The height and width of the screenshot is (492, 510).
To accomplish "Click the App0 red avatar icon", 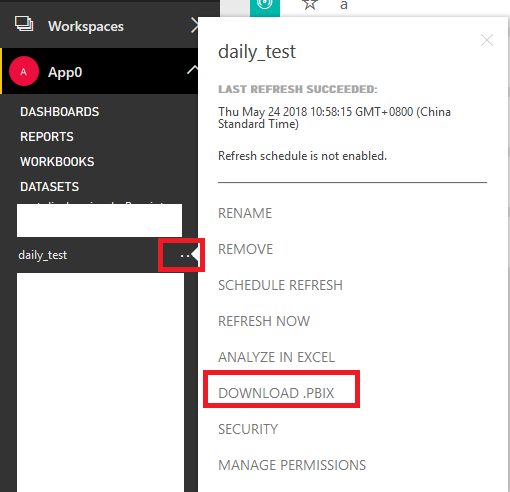I will [24, 71].
